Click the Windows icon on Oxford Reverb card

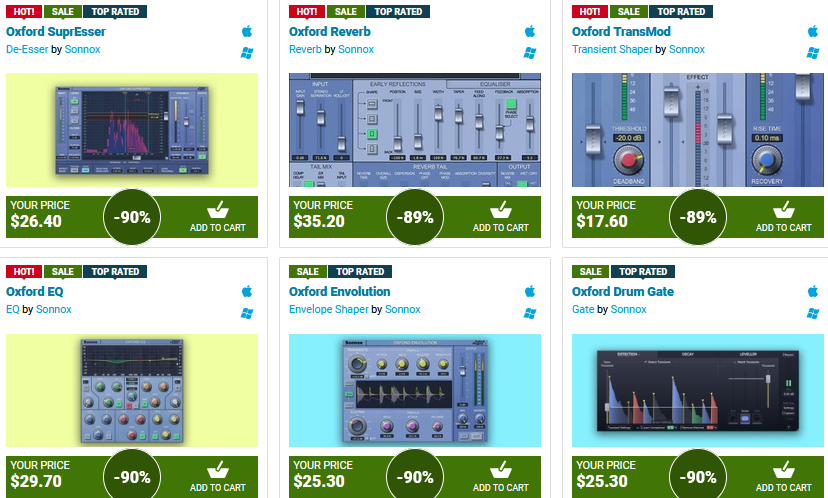coord(530,53)
